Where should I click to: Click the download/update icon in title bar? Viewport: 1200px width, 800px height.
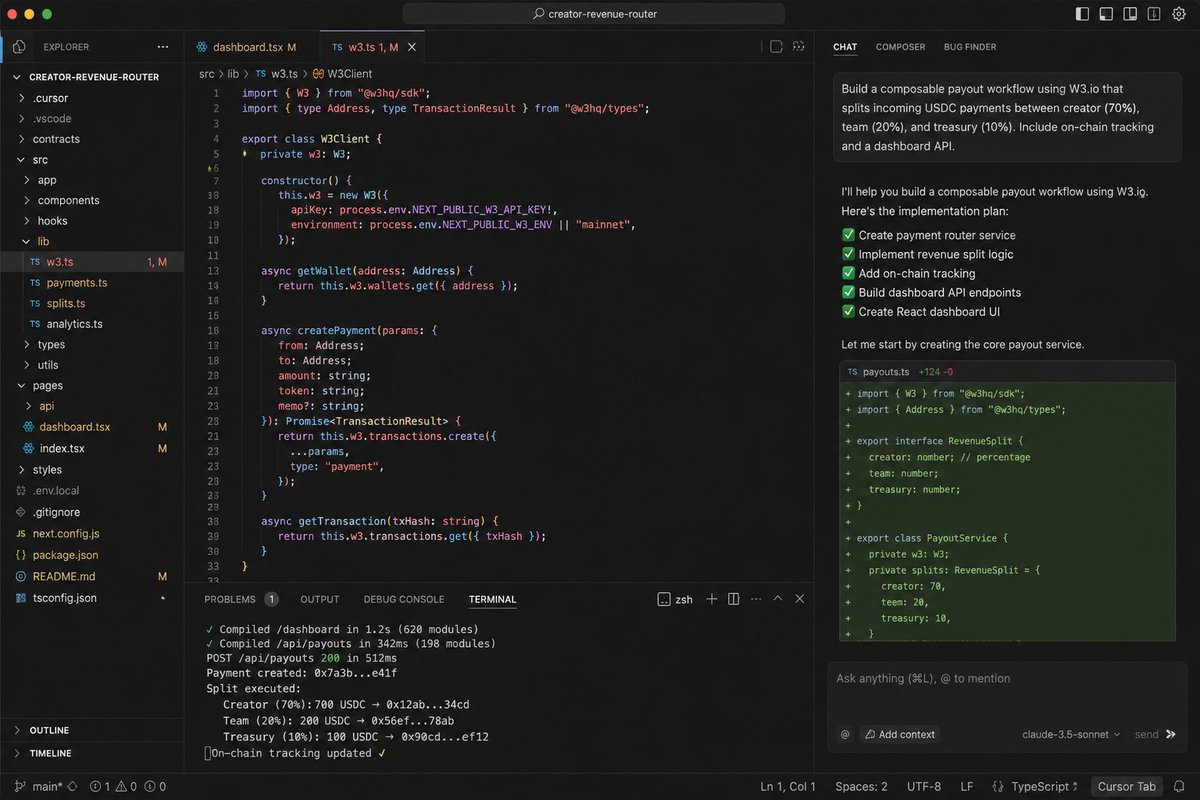[1153, 14]
